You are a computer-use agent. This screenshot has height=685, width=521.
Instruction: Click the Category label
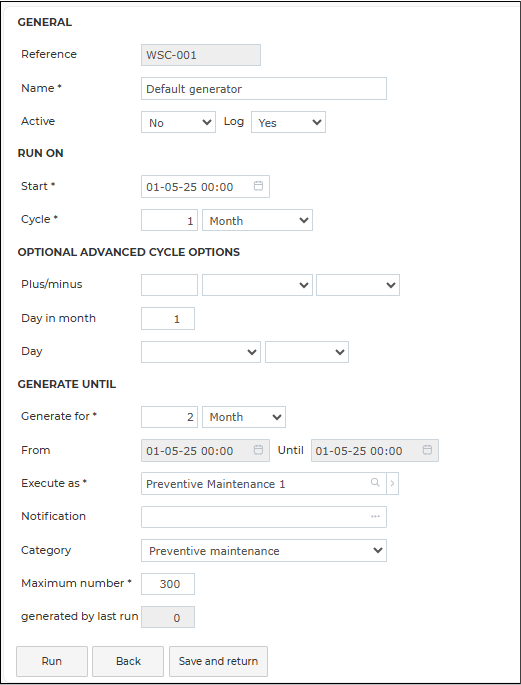(46, 550)
